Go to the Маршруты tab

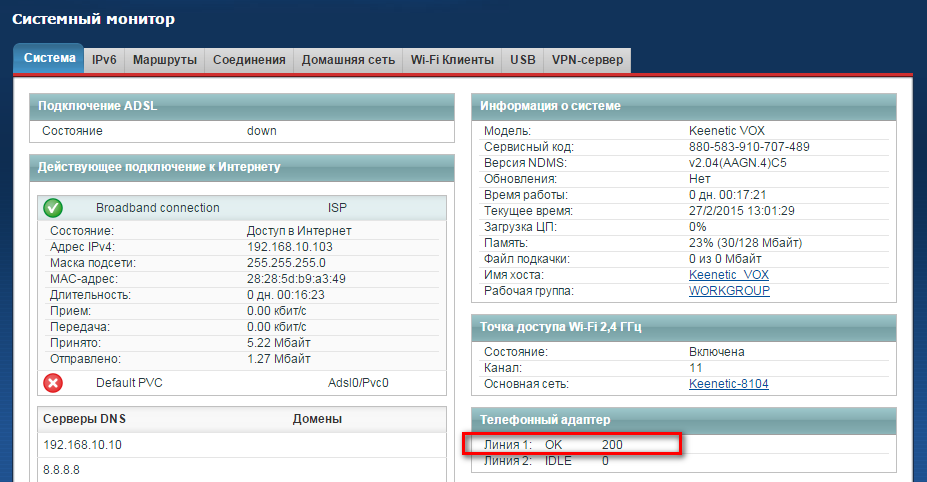[x=164, y=60]
